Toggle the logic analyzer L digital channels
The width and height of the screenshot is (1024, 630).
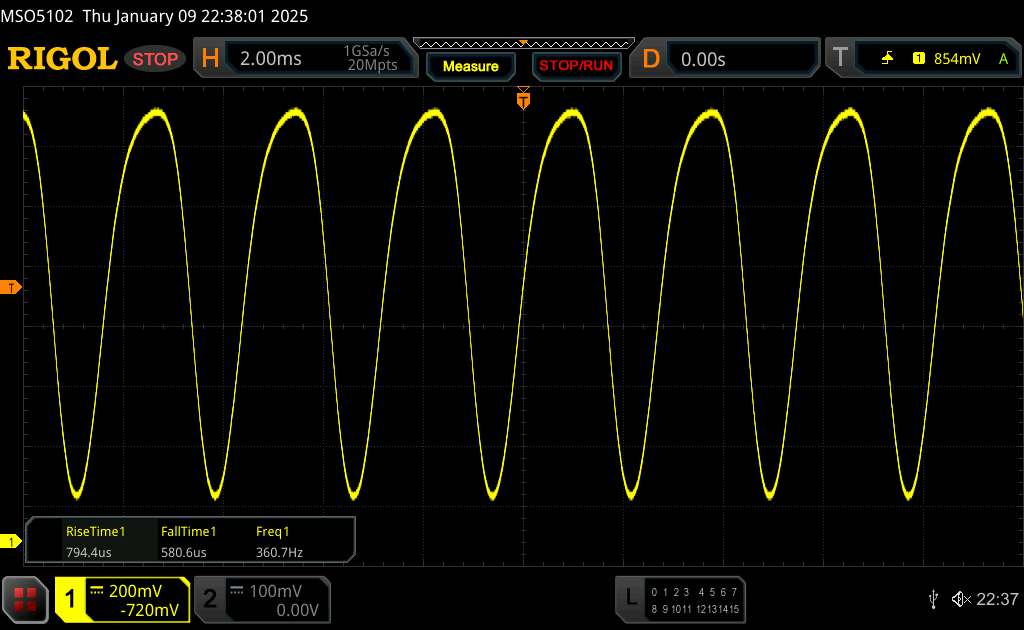click(679, 598)
